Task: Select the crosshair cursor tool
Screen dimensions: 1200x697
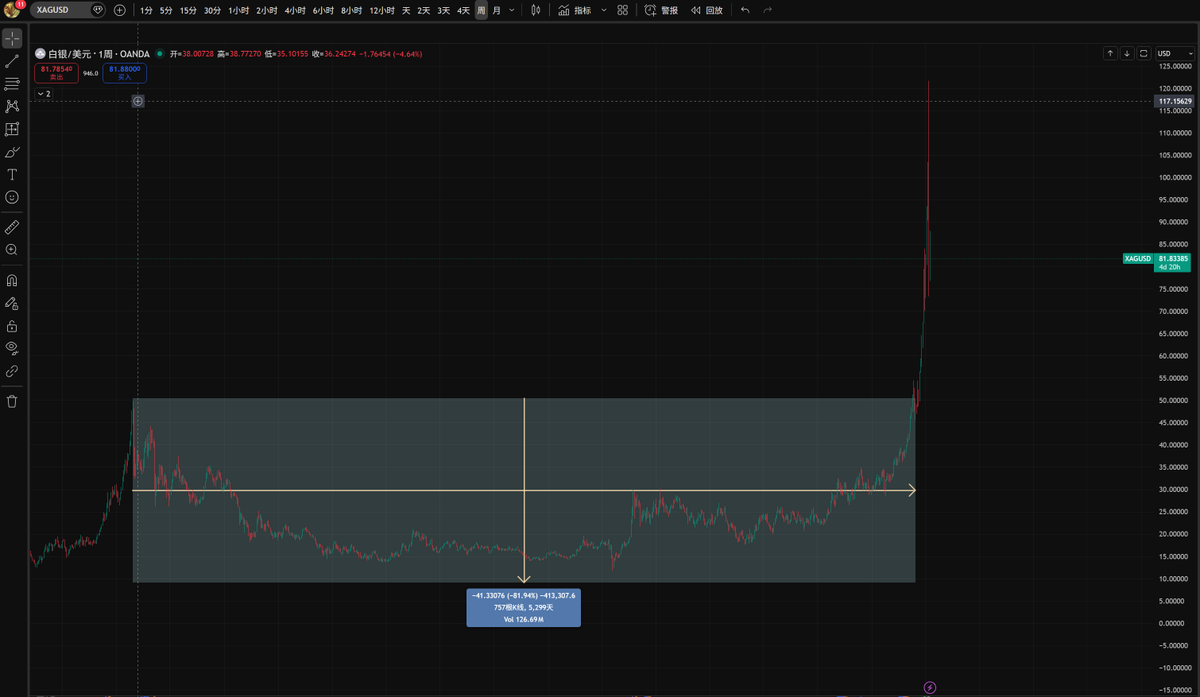Action: [x=12, y=38]
